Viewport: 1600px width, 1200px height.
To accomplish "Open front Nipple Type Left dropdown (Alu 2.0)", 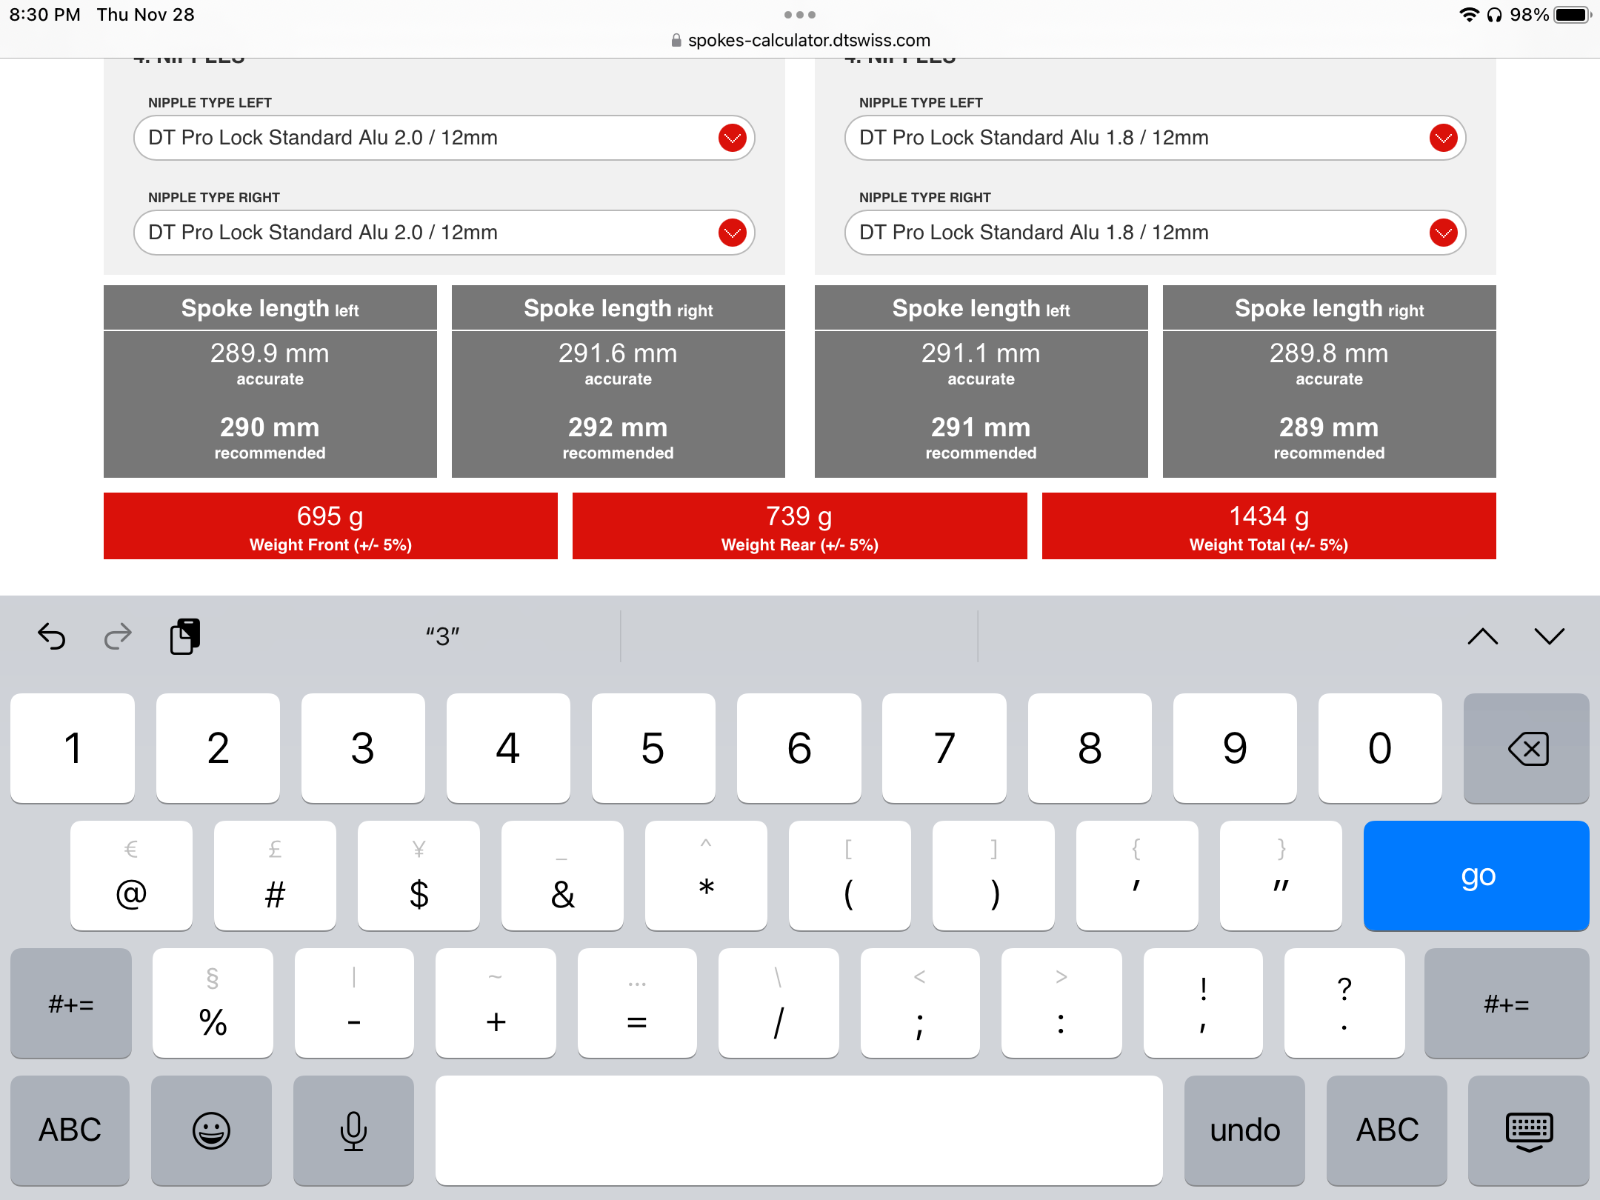I will (x=444, y=138).
